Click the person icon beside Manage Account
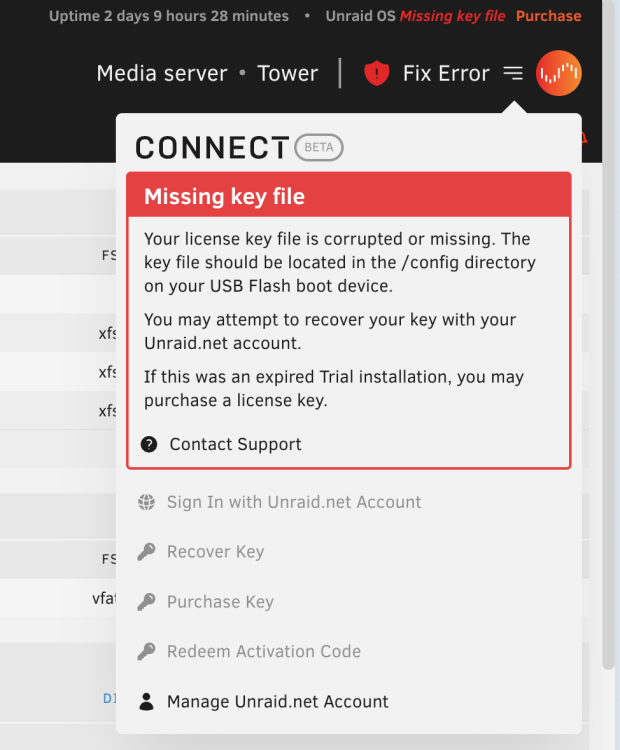620x750 pixels. click(x=146, y=702)
